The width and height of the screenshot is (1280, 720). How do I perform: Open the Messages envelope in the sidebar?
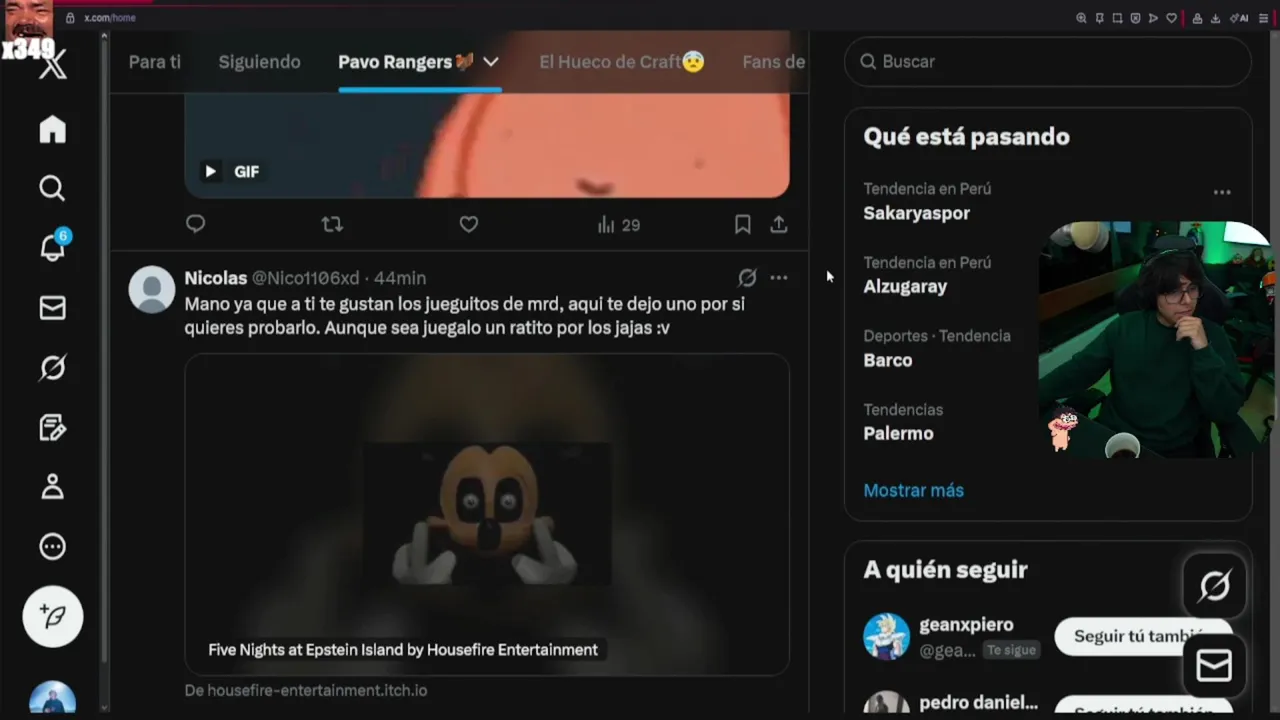[x=52, y=308]
